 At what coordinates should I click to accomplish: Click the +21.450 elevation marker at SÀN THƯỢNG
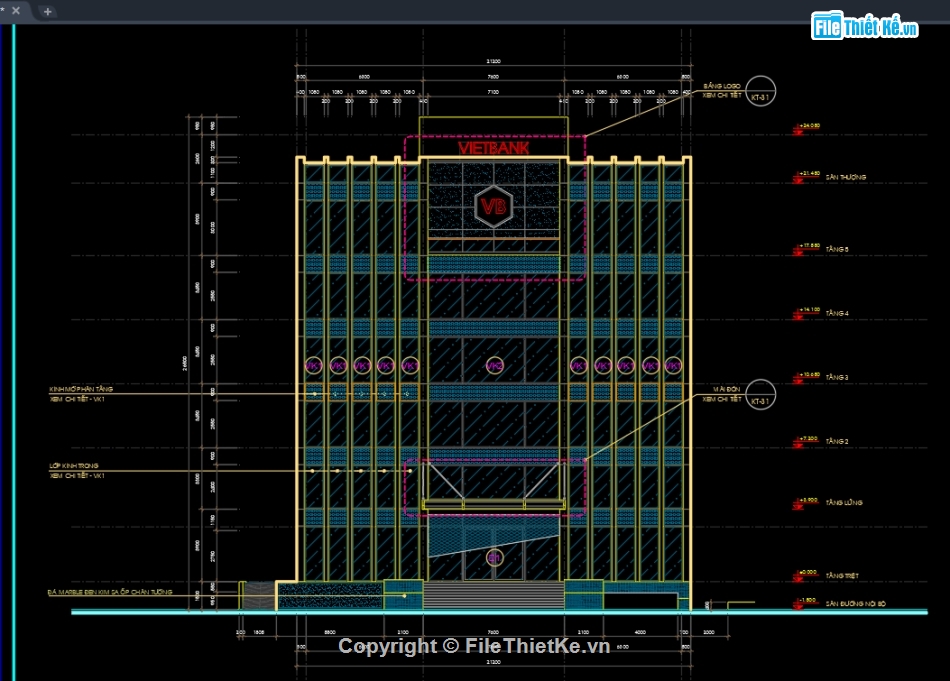pyautogui.click(x=806, y=176)
